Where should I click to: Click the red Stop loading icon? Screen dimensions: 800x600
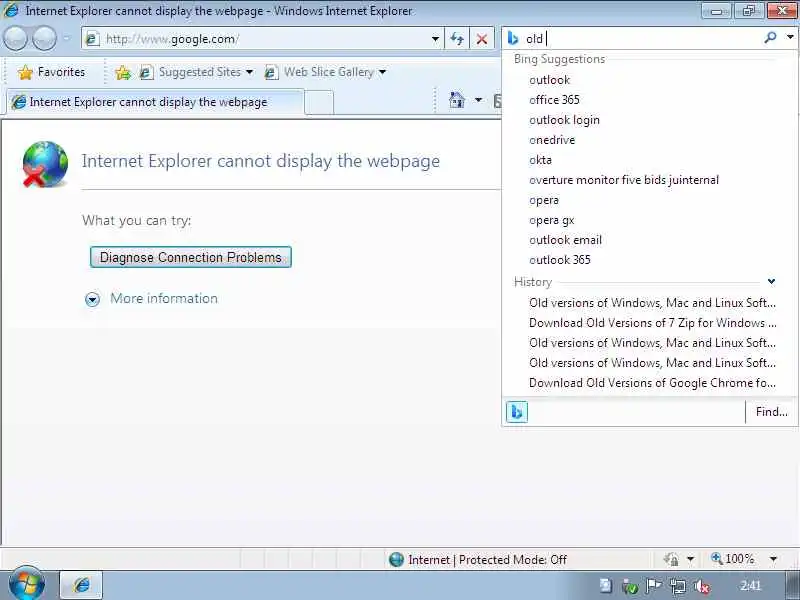click(481, 39)
